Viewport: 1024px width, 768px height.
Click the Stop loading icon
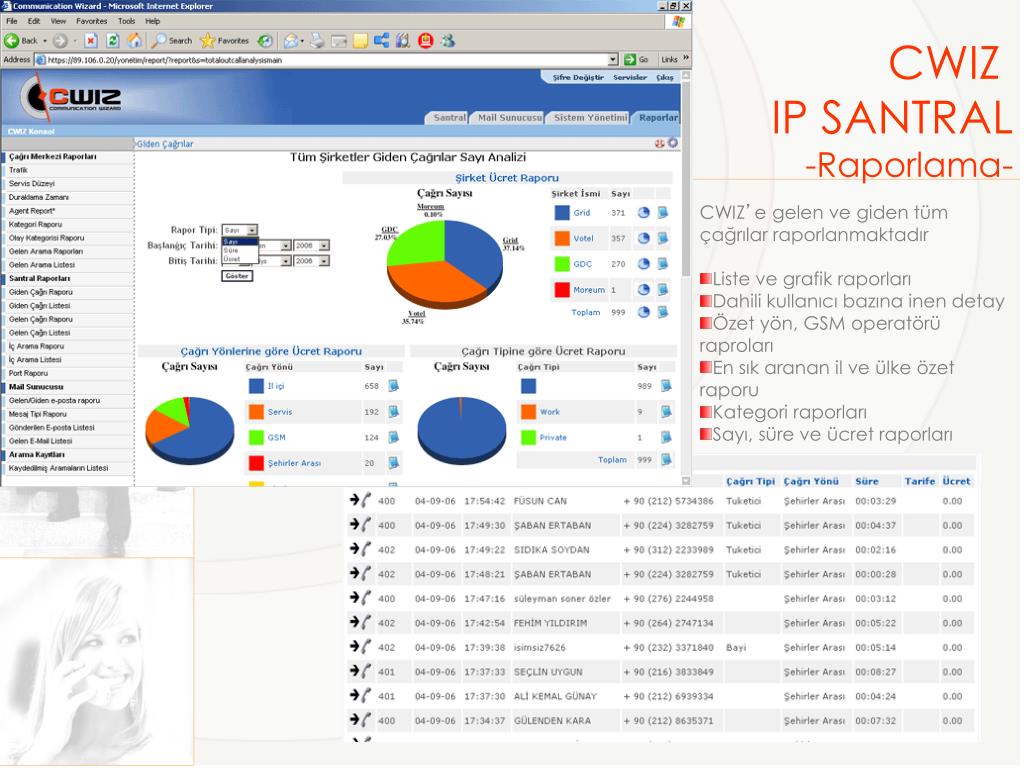91,40
